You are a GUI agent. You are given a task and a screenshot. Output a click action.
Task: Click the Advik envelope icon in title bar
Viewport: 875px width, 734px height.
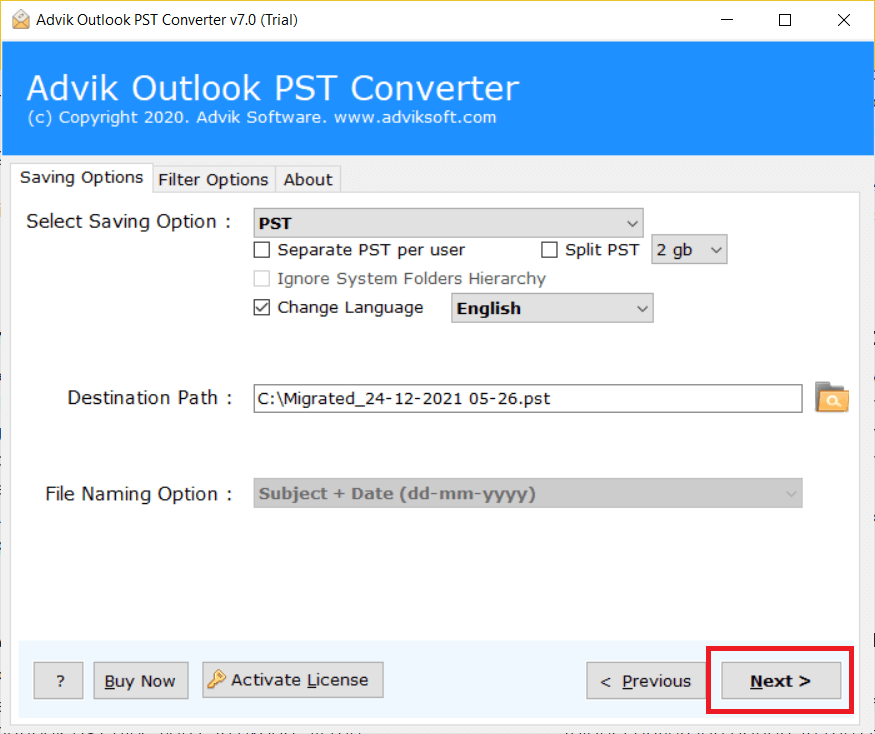coord(20,19)
